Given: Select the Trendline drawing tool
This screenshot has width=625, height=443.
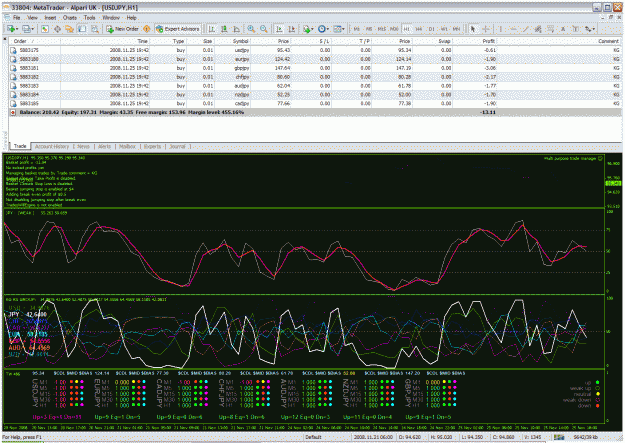Looking at the screenshot, I should coord(526,29).
